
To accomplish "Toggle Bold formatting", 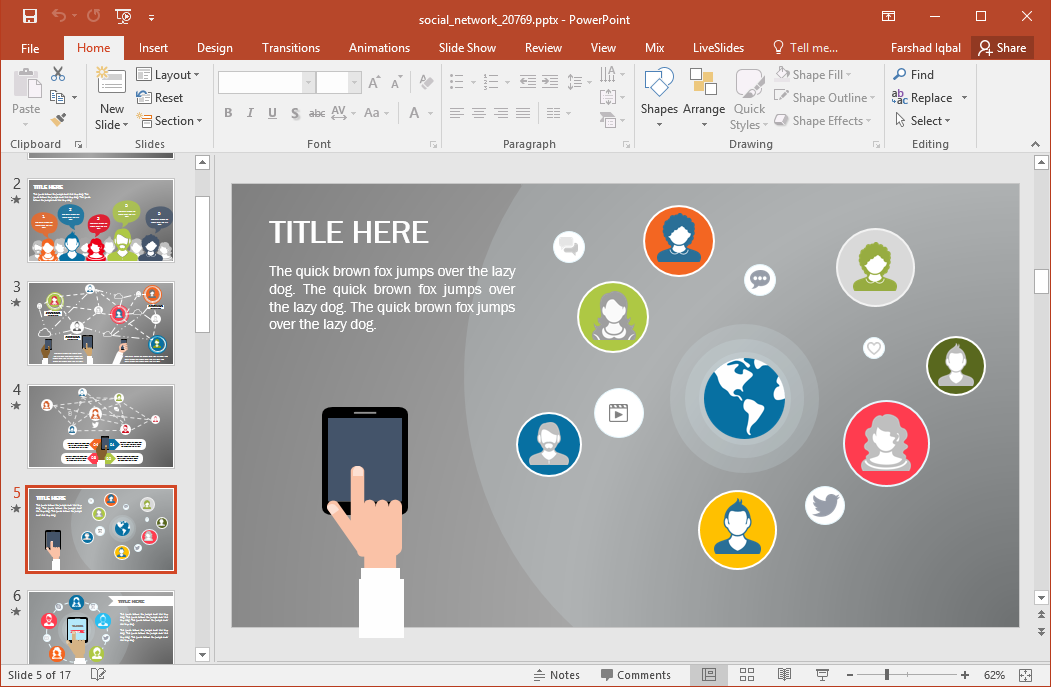I will [228, 113].
